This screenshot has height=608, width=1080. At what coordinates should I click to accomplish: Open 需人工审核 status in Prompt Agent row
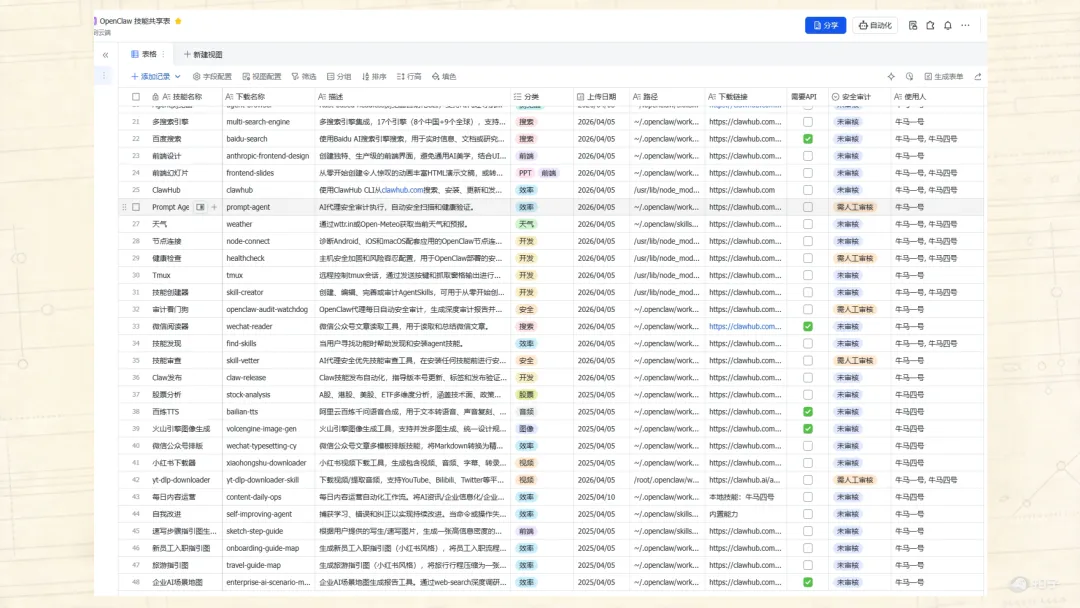[x=855, y=207]
